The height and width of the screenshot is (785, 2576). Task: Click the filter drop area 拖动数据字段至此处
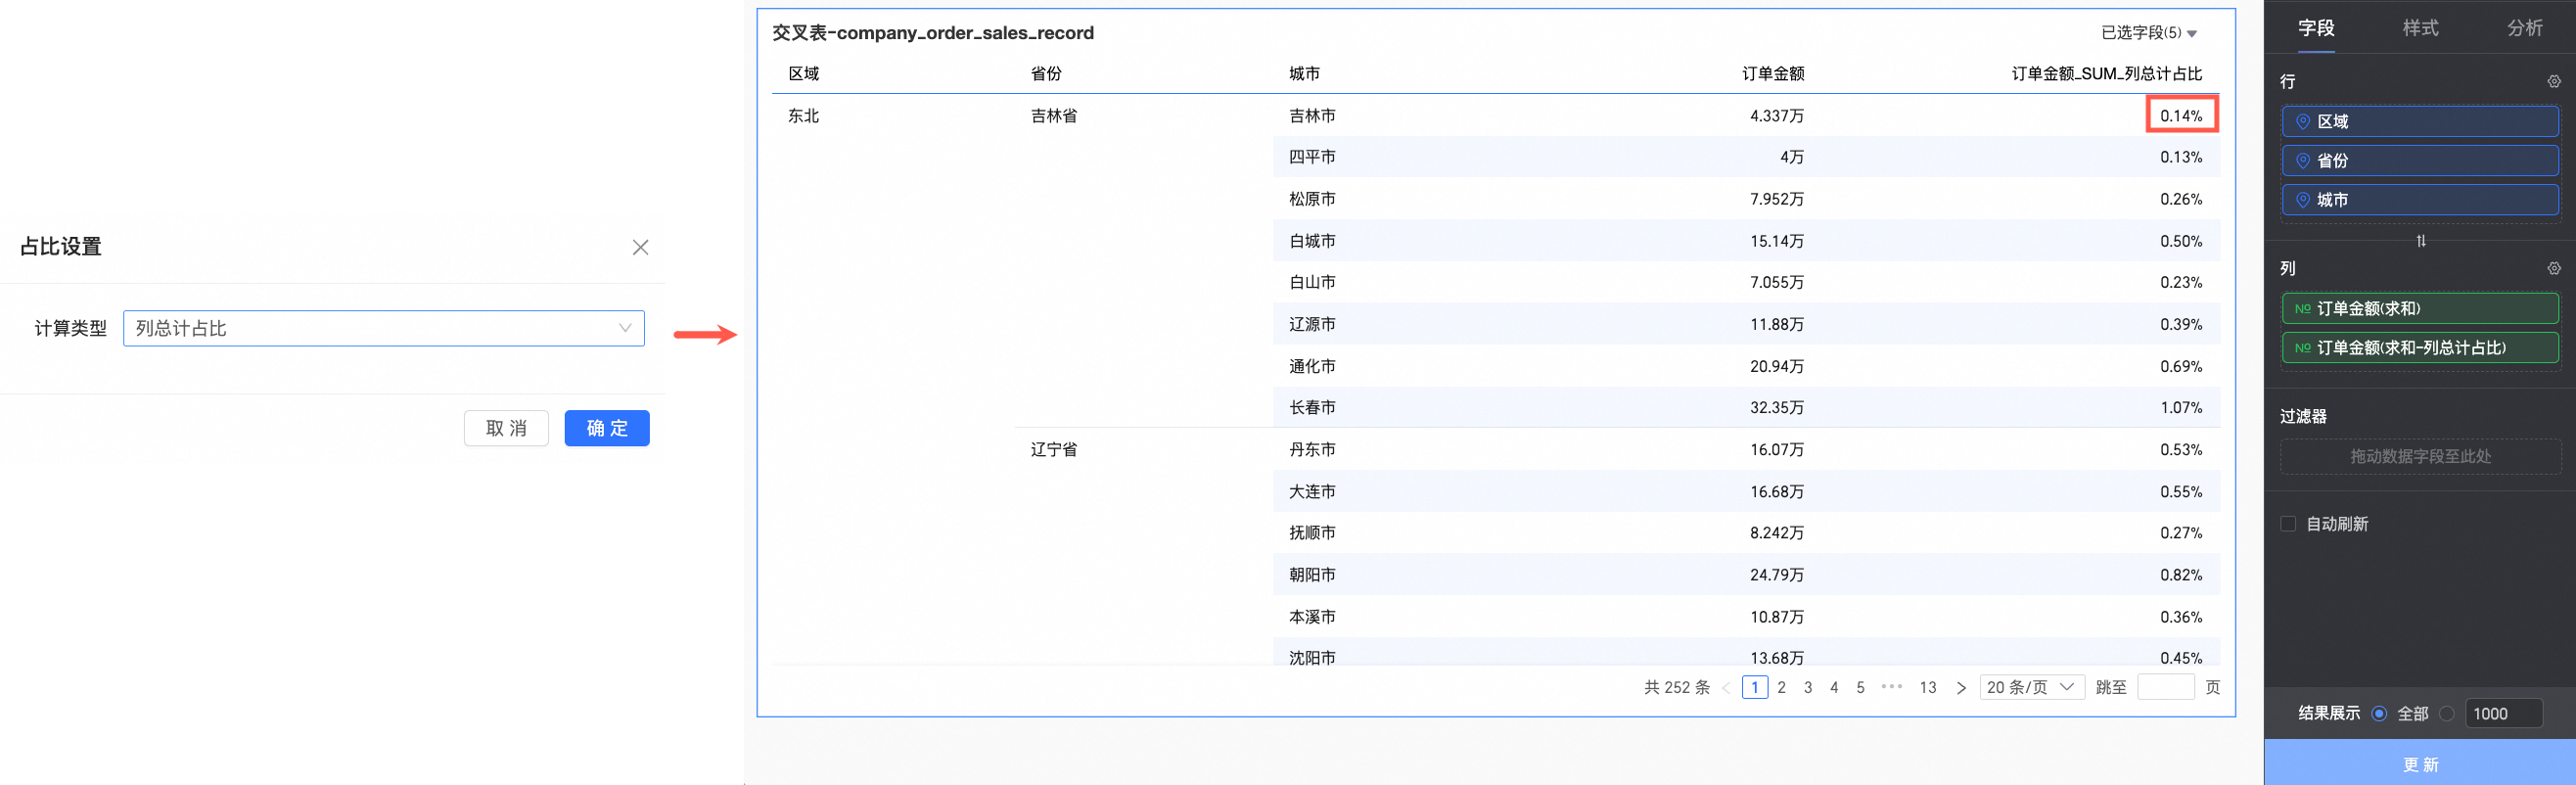[2420, 456]
